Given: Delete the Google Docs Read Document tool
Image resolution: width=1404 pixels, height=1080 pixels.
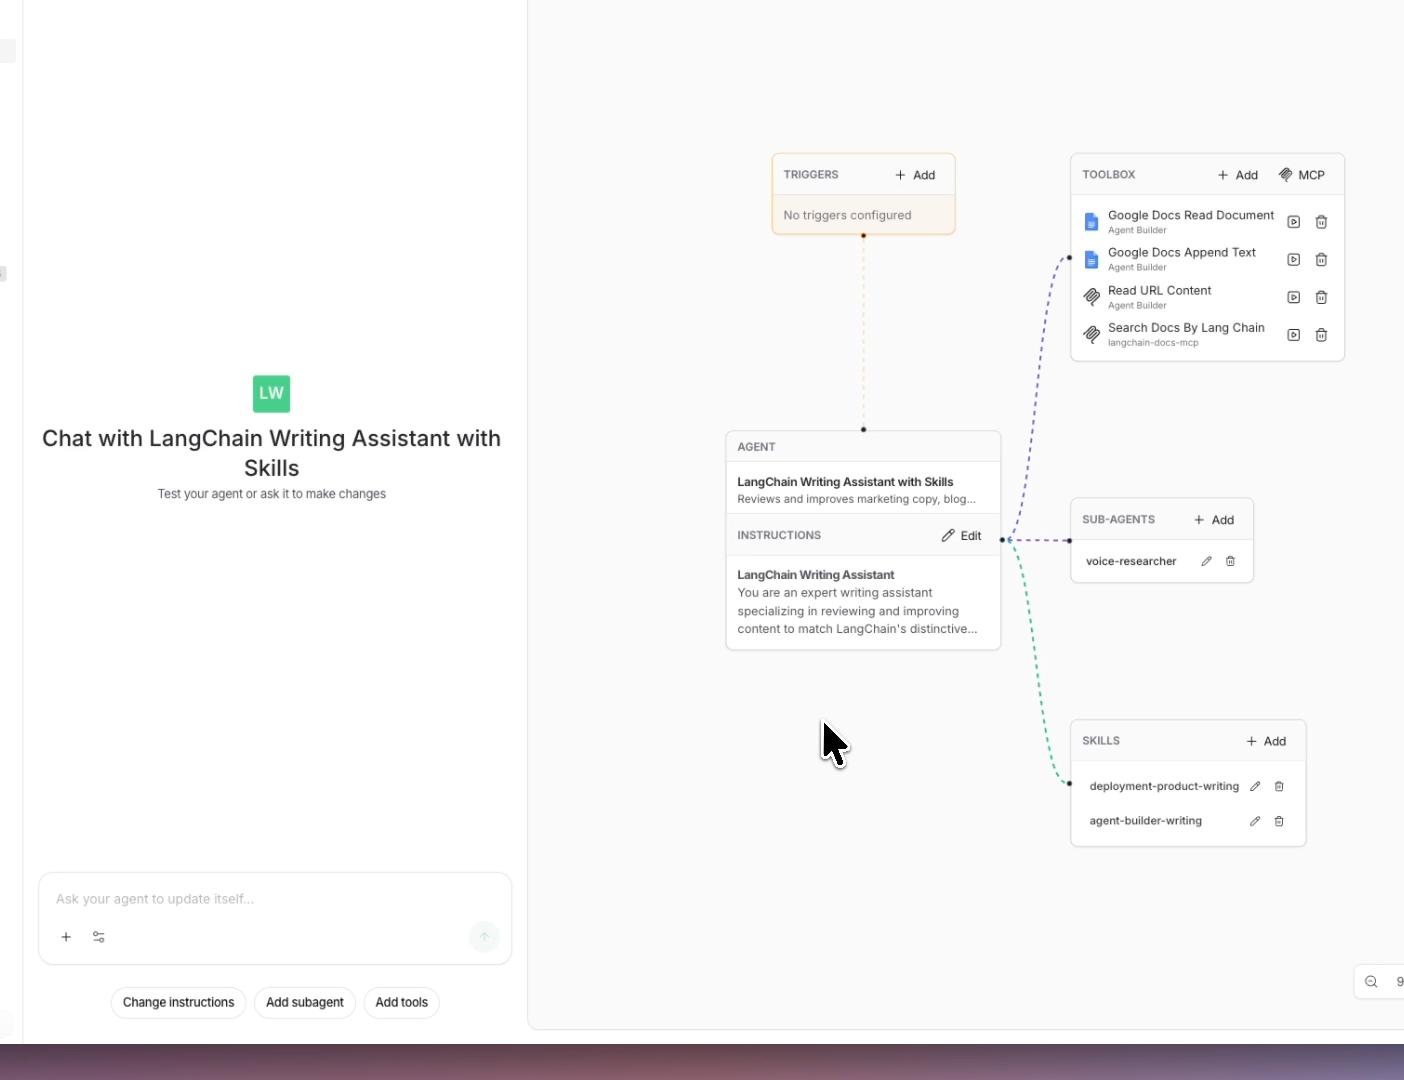Looking at the screenshot, I should pyautogui.click(x=1321, y=222).
